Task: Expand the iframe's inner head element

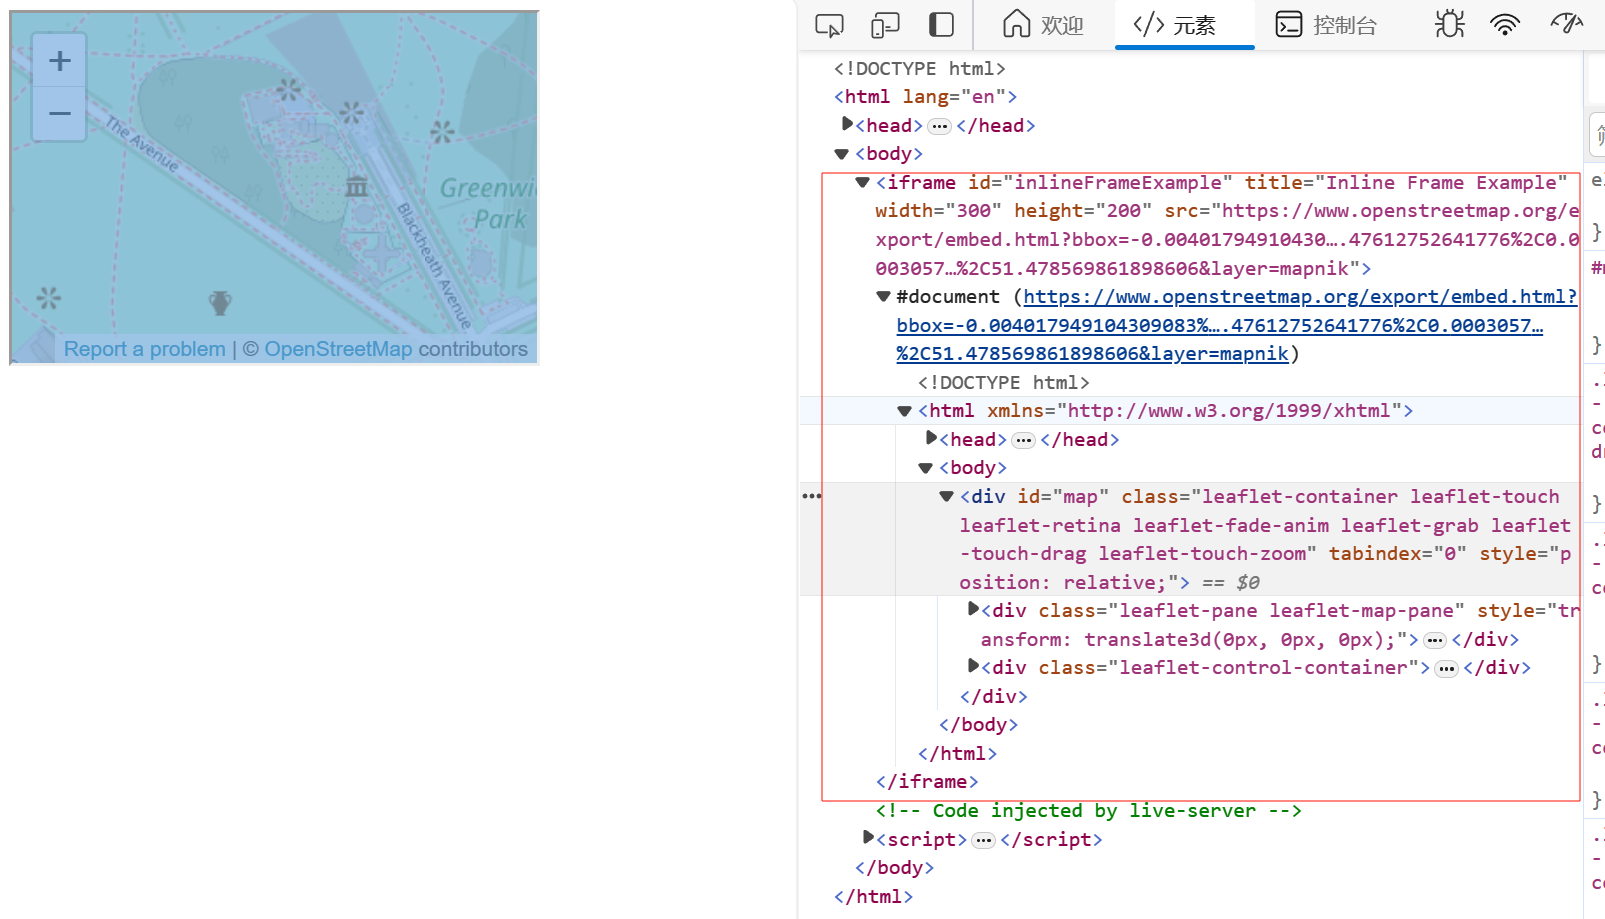Action: (x=931, y=438)
